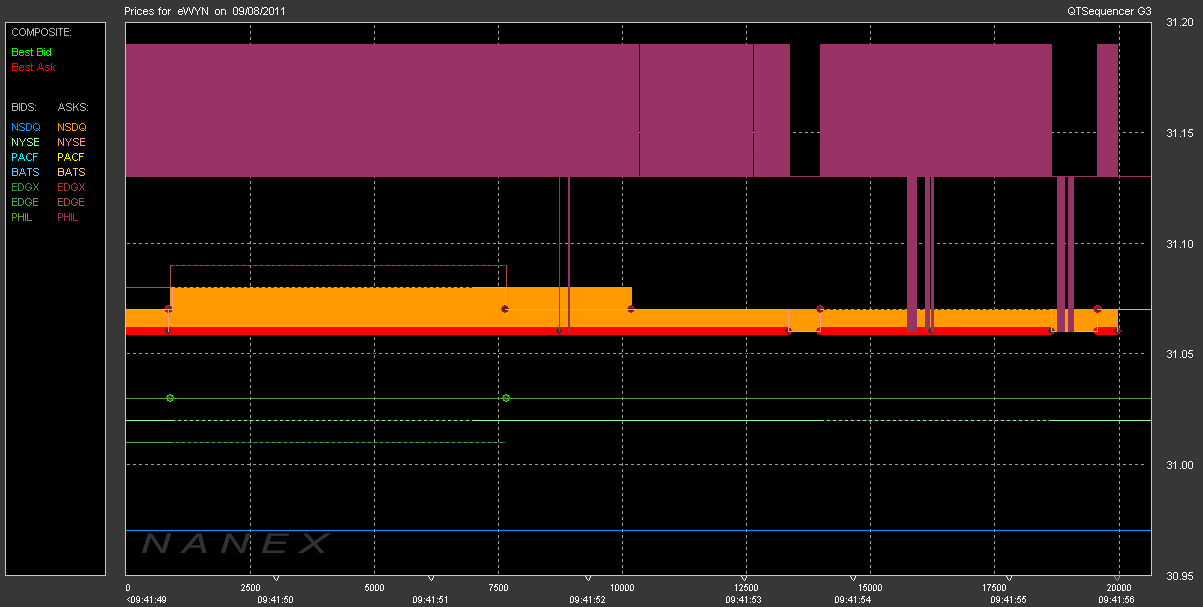
Task: Click the 31.00 price axis label
Action: 1180,465
